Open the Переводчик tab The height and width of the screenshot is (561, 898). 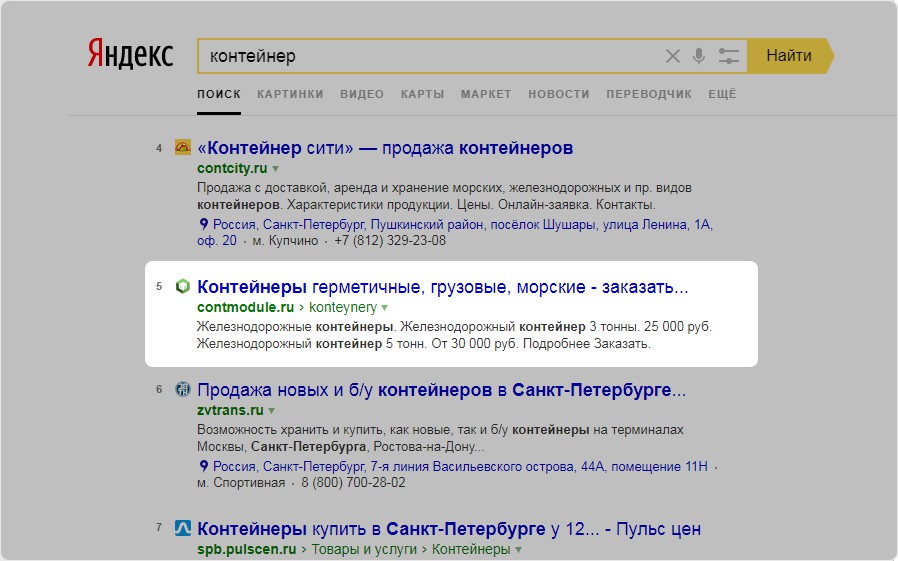[649, 94]
